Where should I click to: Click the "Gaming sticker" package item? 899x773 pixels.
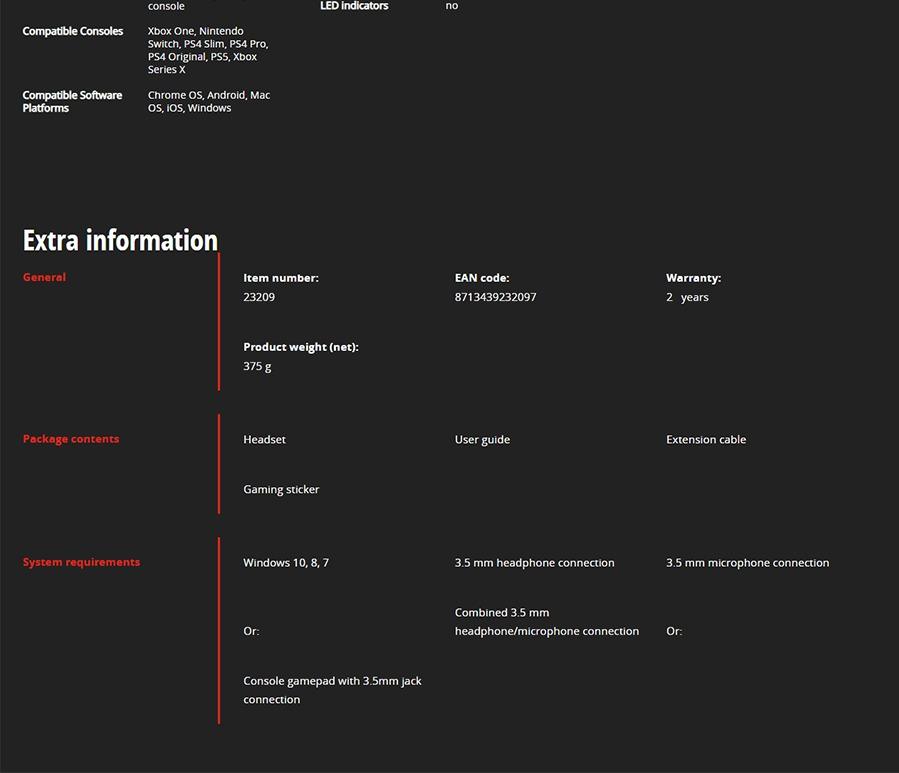(281, 490)
